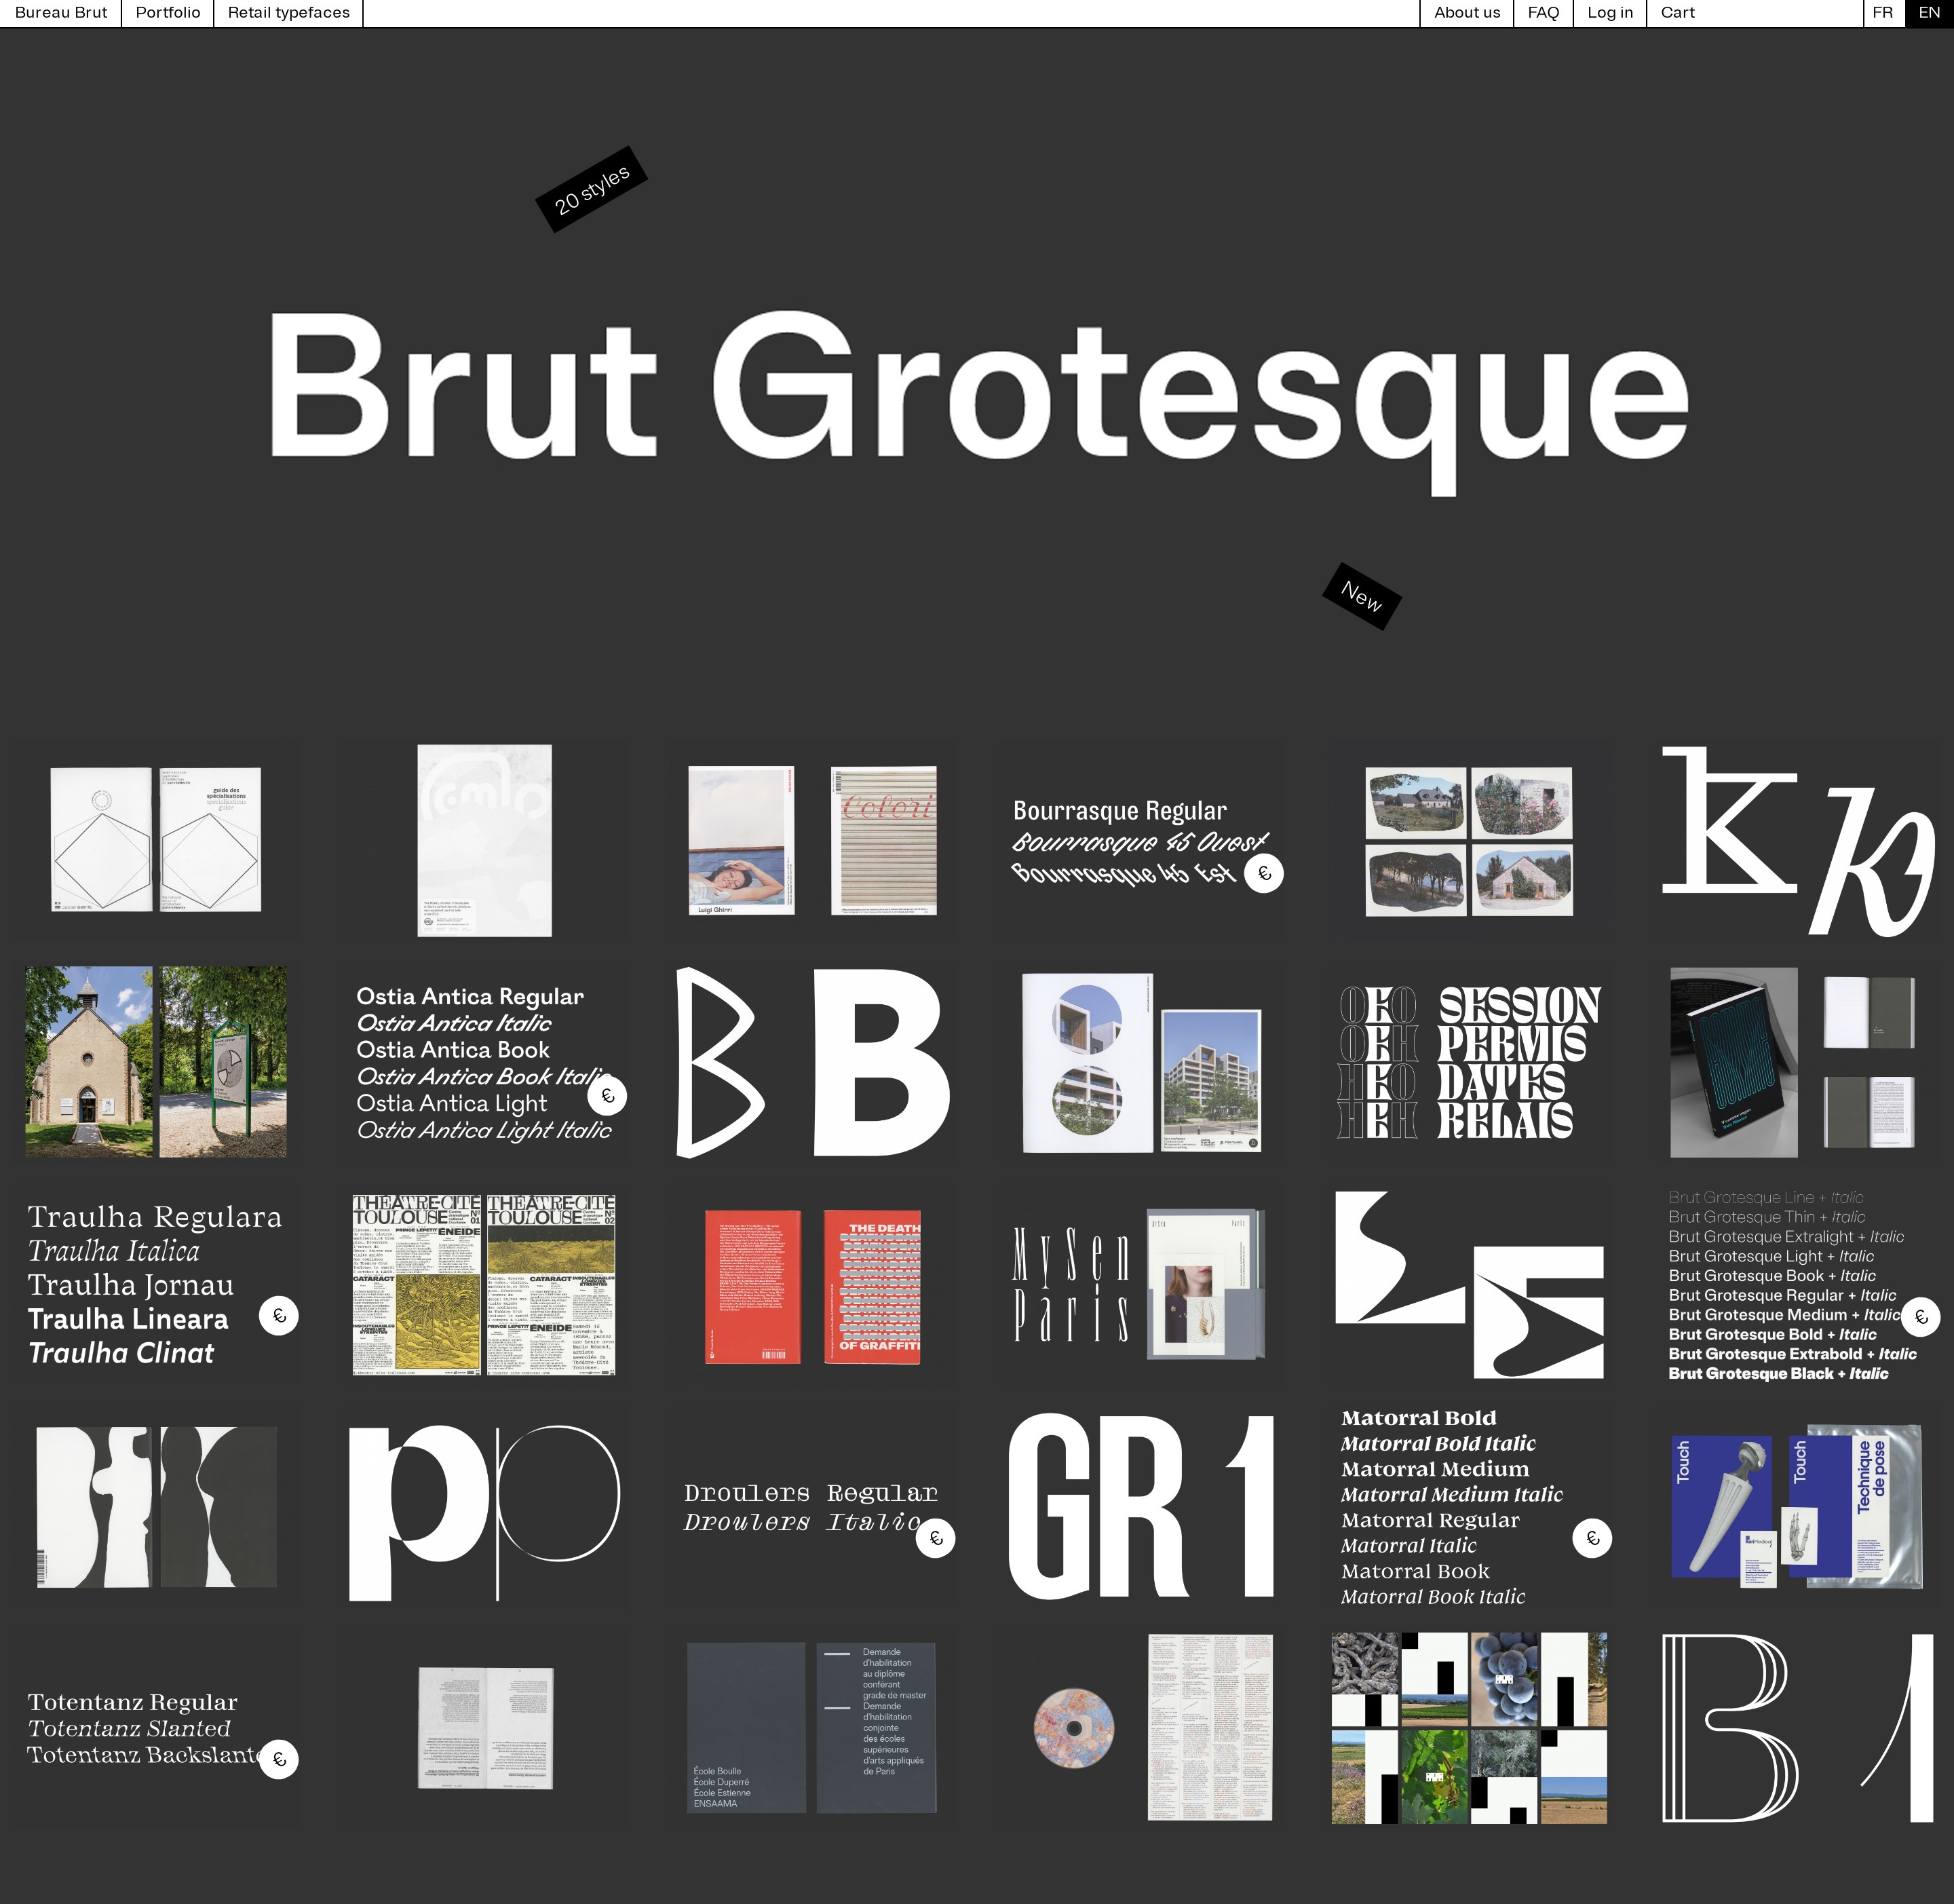Click the euro icon beside Matorral Regular
This screenshot has height=1904, width=1954.
(1592, 1538)
